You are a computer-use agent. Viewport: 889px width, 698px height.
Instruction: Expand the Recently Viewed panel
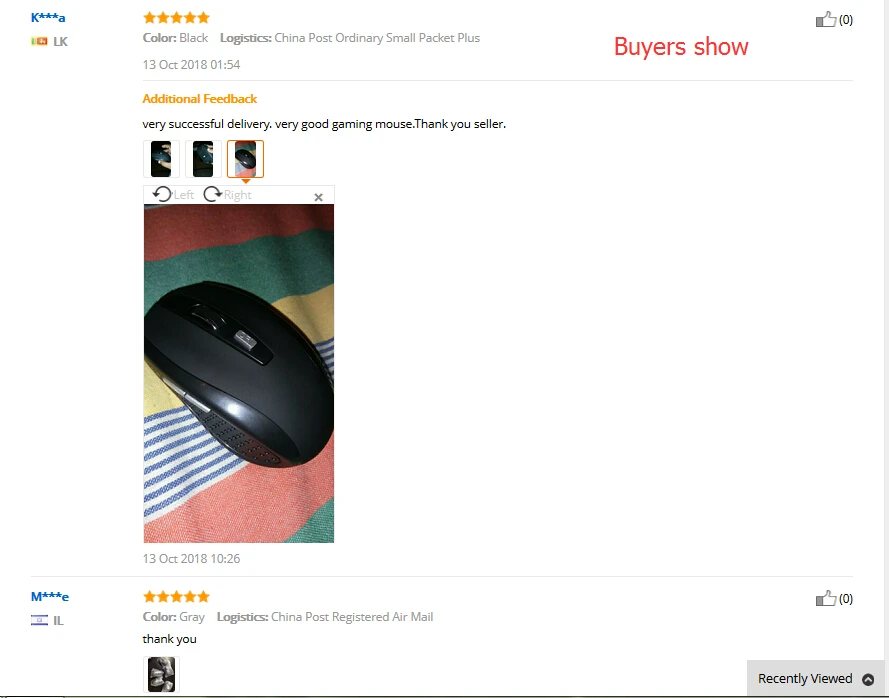(x=815, y=678)
